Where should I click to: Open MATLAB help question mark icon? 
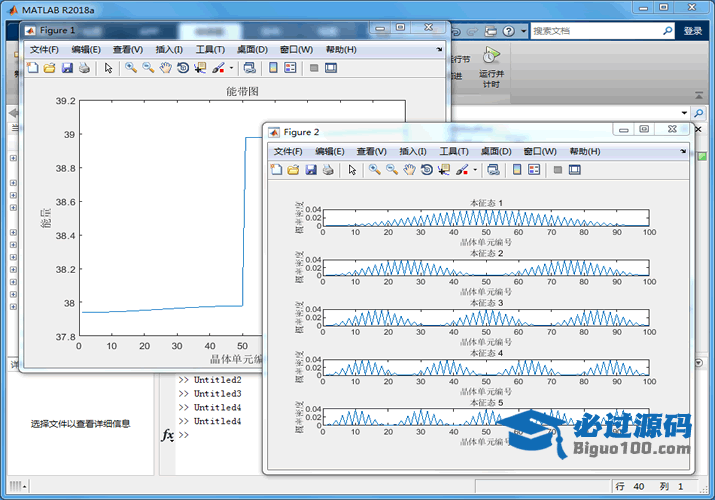click(508, 31)
